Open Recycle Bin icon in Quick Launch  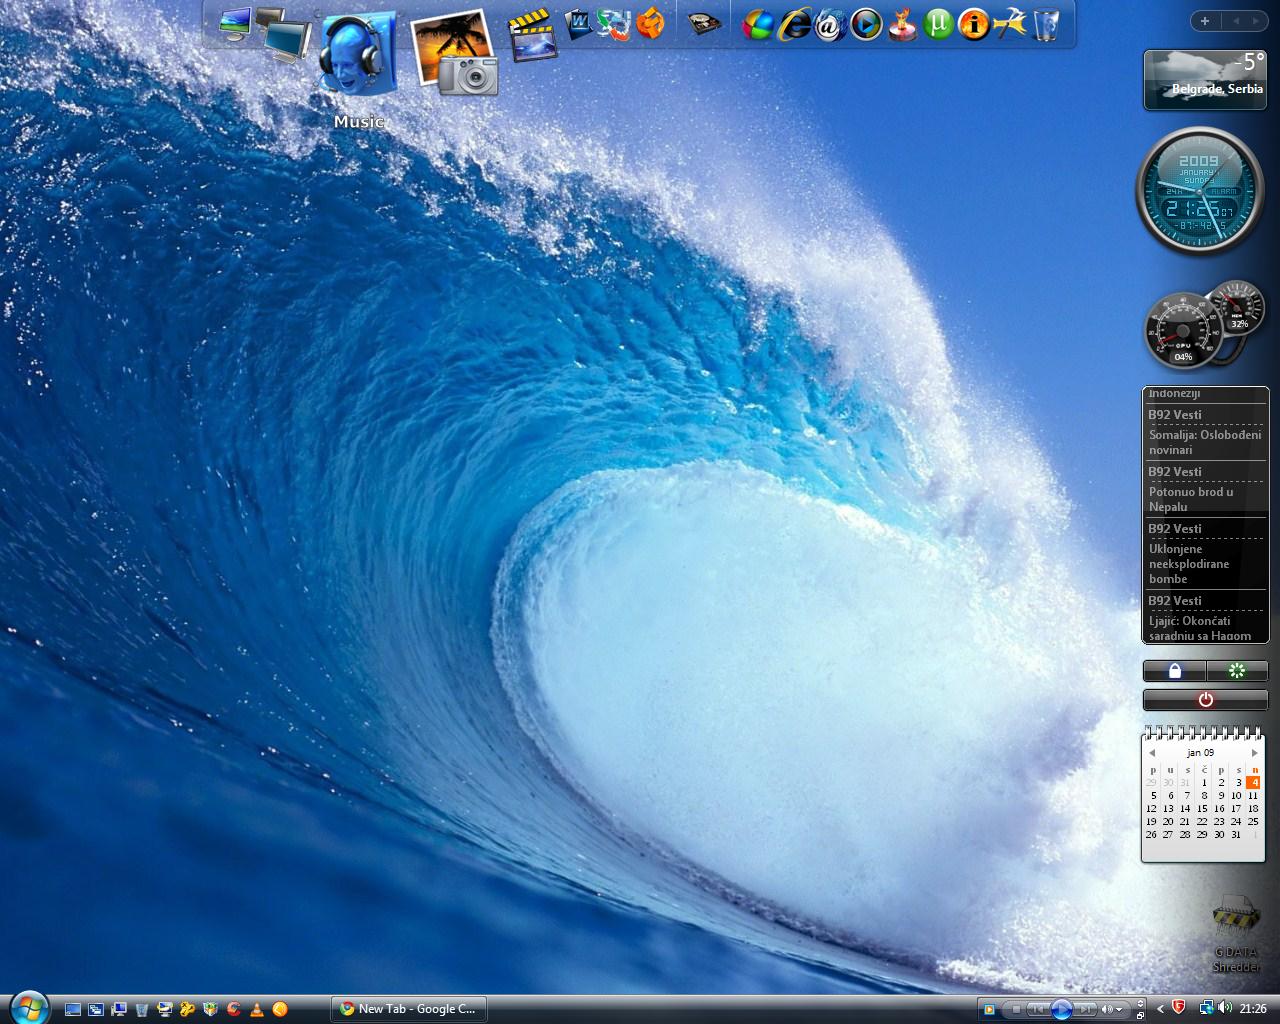click(x=142, y=1009)
